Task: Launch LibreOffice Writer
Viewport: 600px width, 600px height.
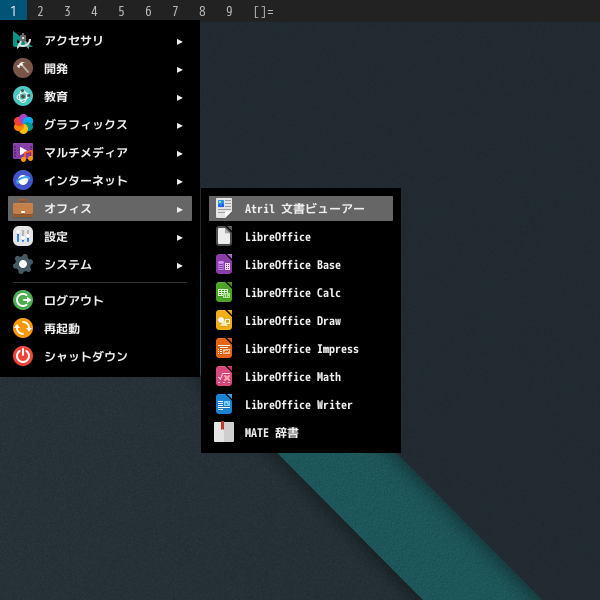Action: (x=301, y=404)
